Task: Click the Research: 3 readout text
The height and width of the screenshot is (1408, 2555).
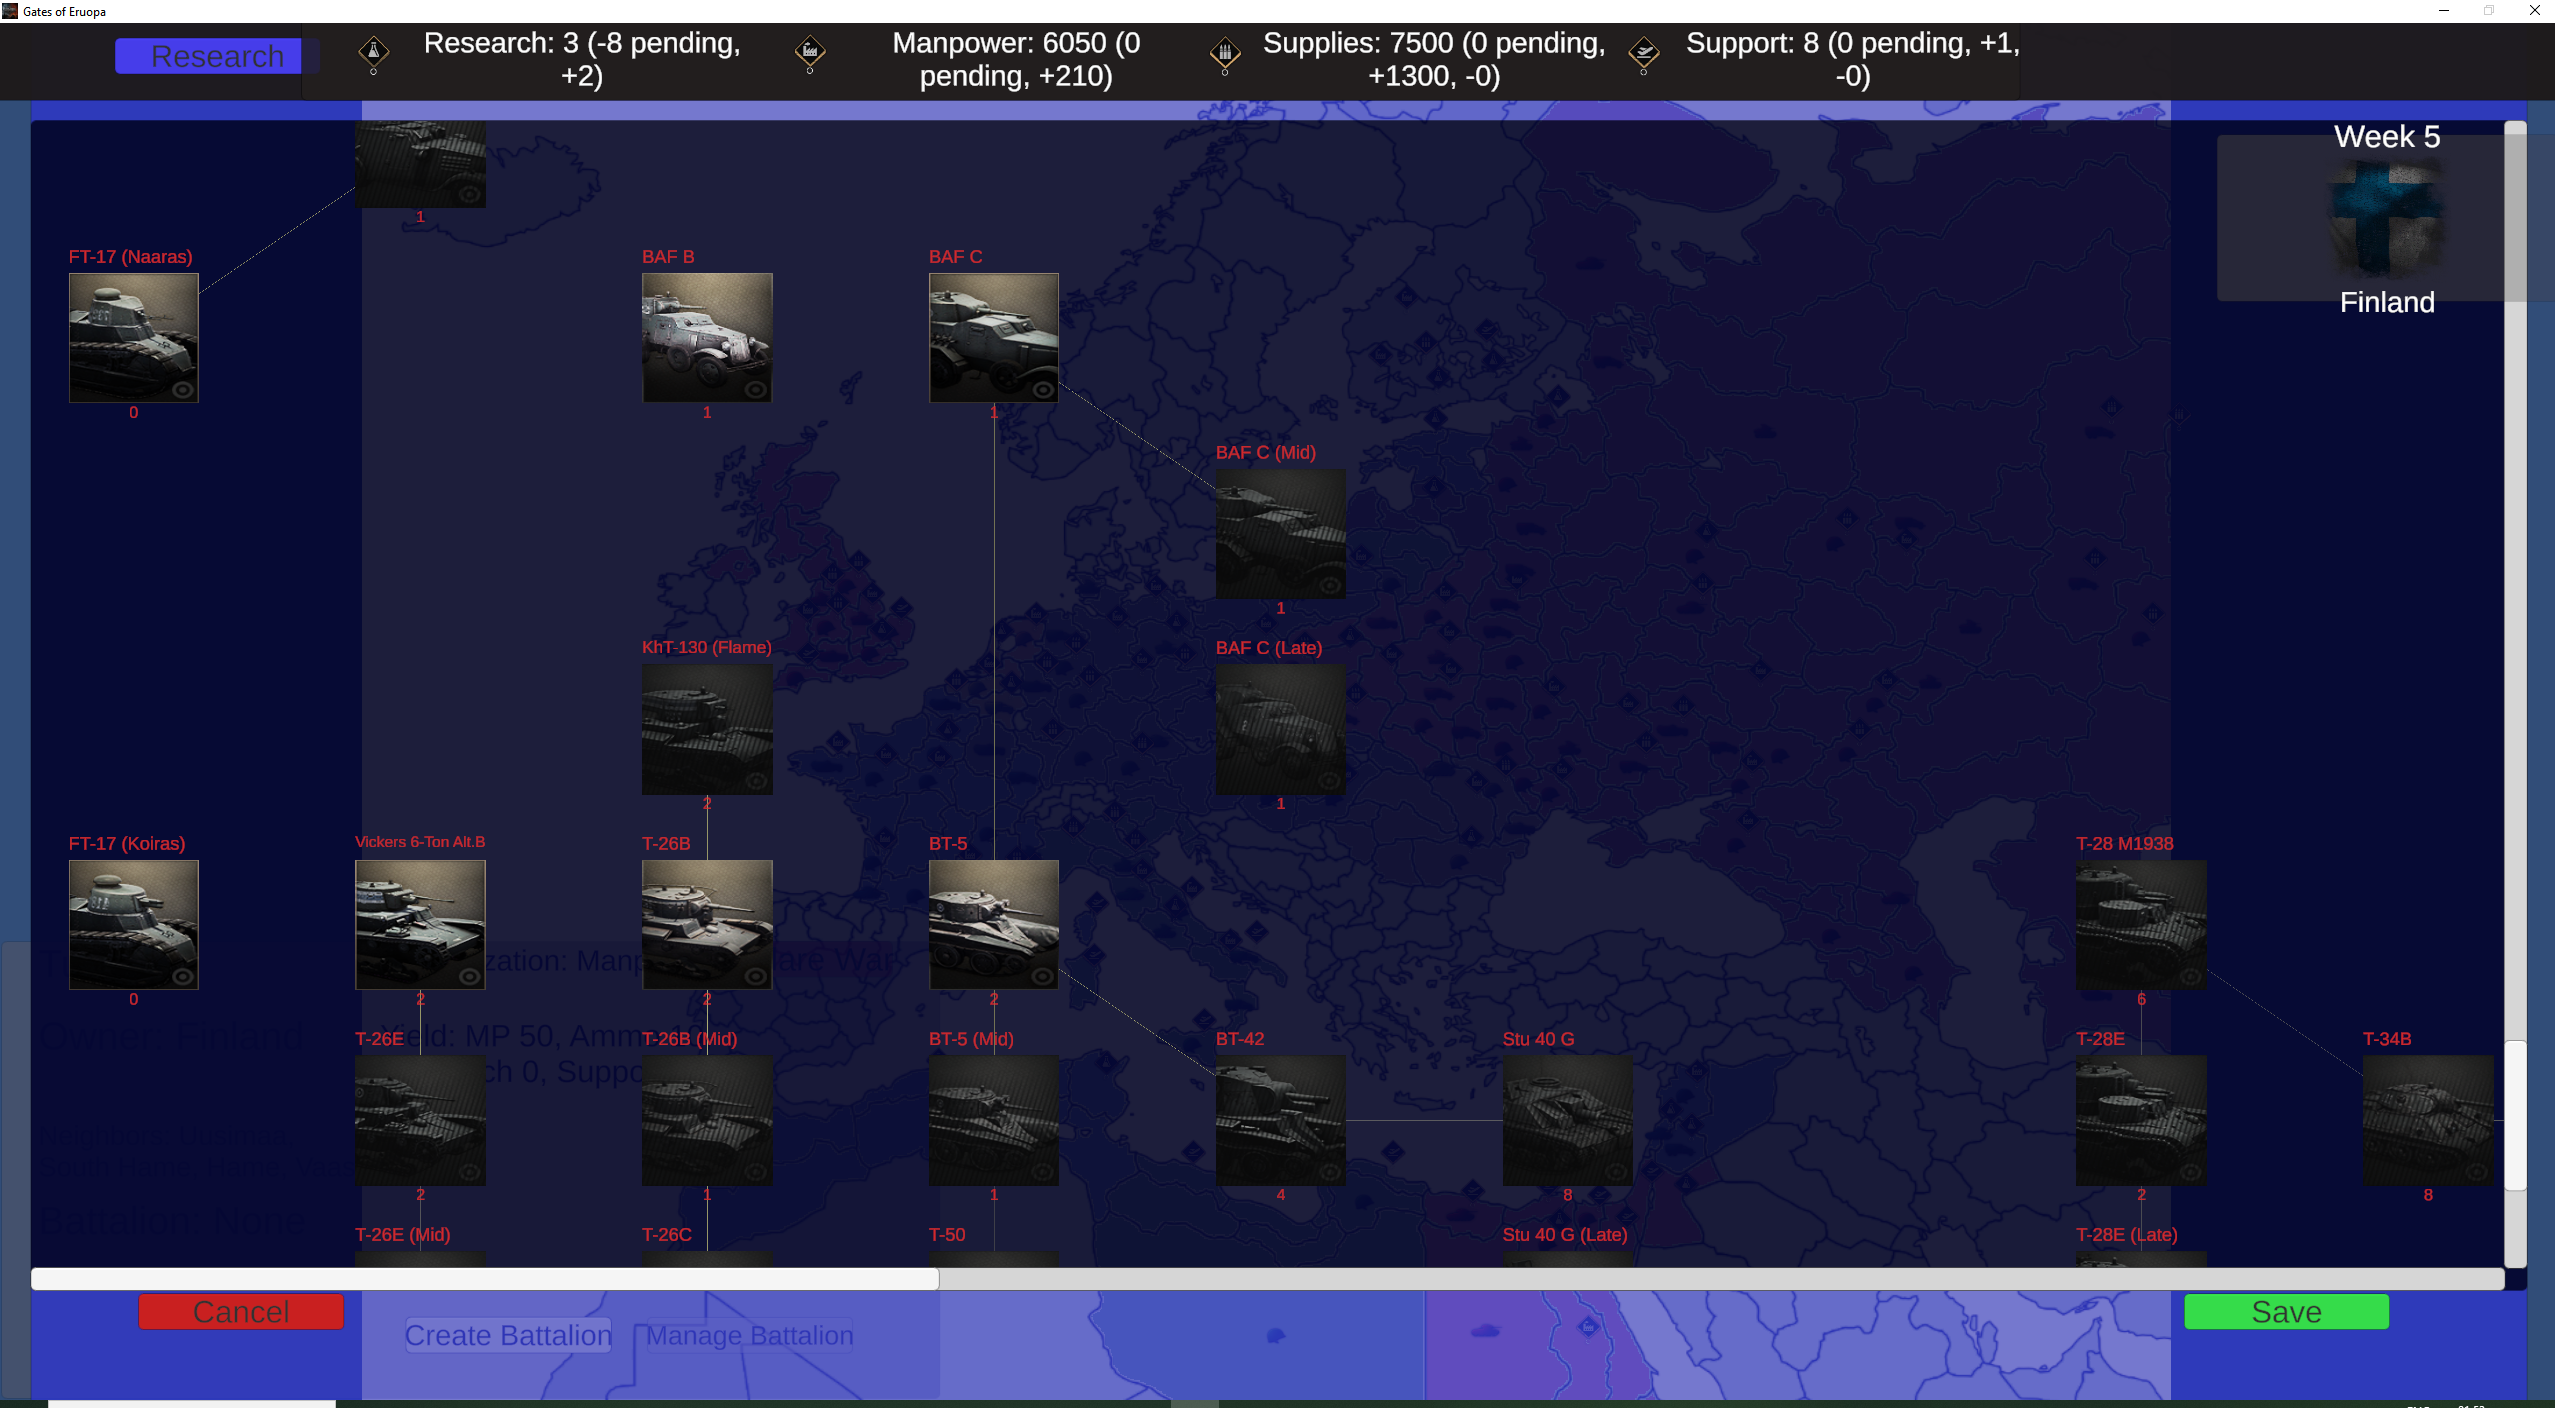Action: [x=582, y=59]
